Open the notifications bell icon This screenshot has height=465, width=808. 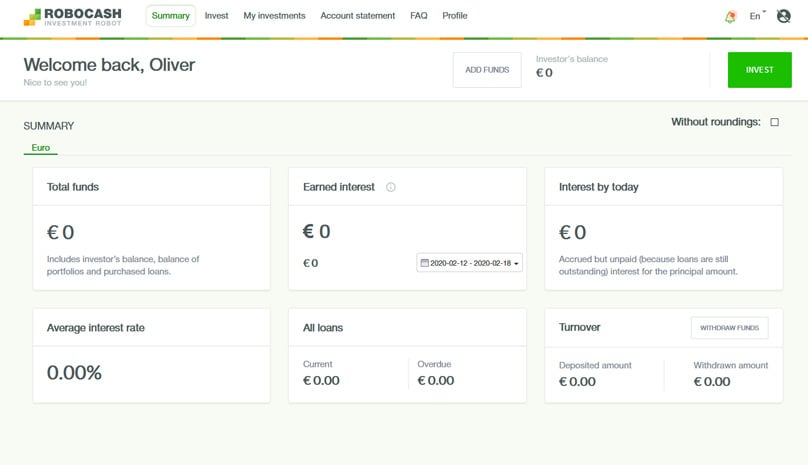pyautogui.click(x=730, y=16)
